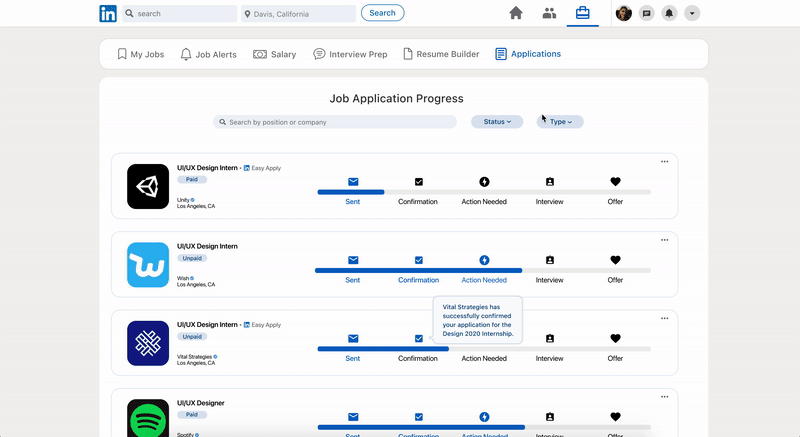Open more options for Spotify application
Viewport: 800px width, 437px height.
[664, 397]
